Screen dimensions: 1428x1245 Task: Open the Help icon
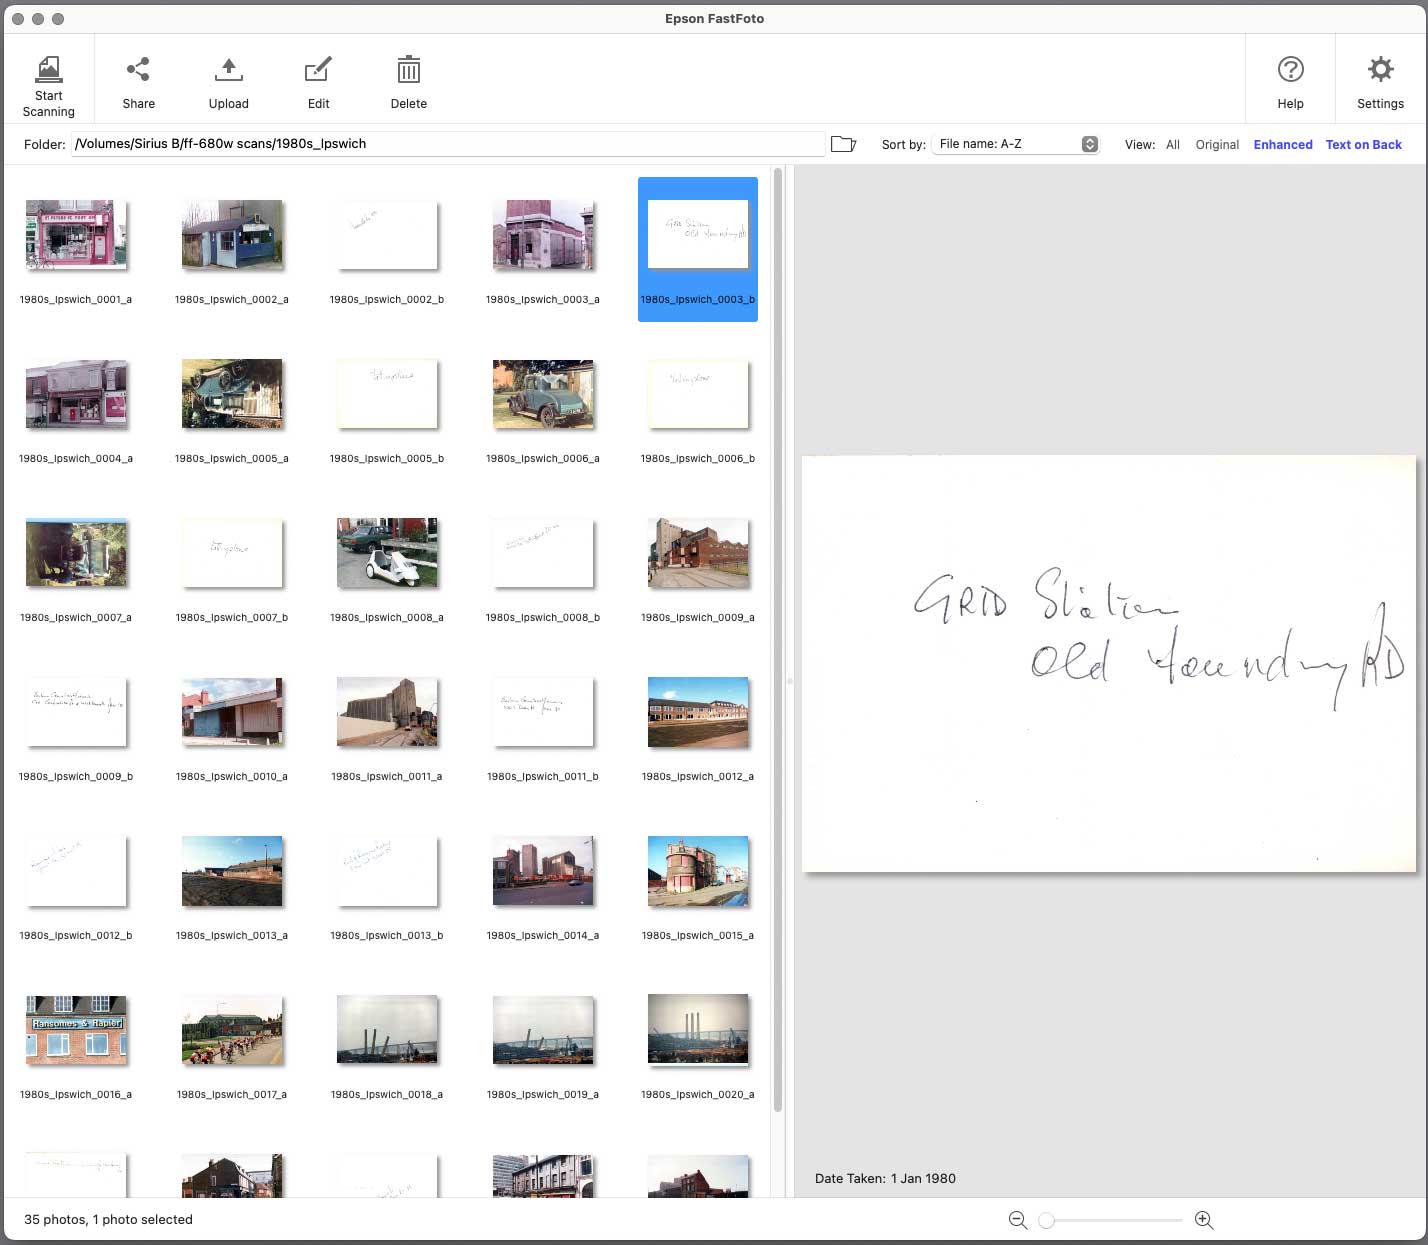[1290, 69]
